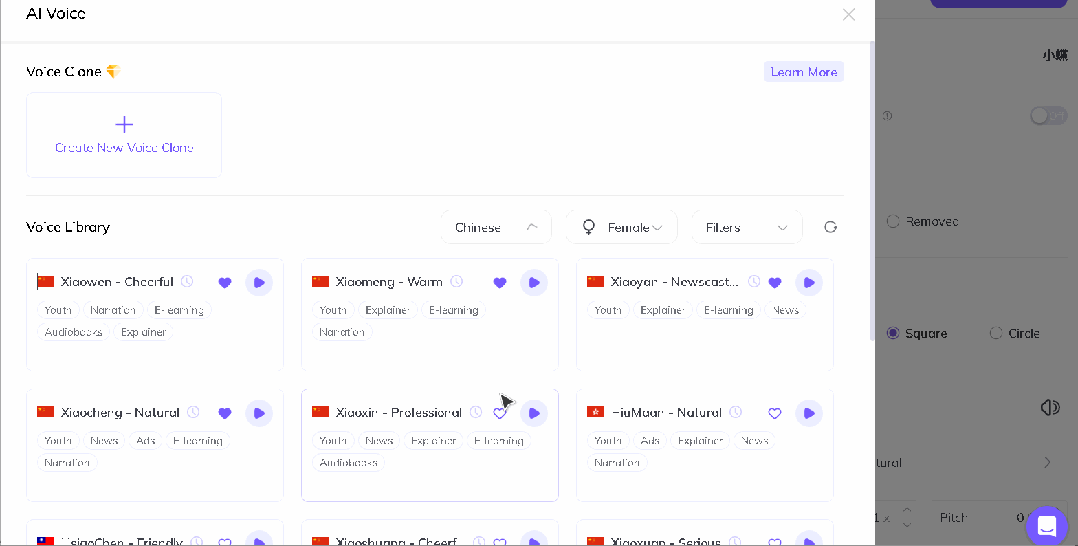Click the clock icon beside Xiaoyan - Newscast
Viewport: 1078px width, 546px height.
point(754,281)
